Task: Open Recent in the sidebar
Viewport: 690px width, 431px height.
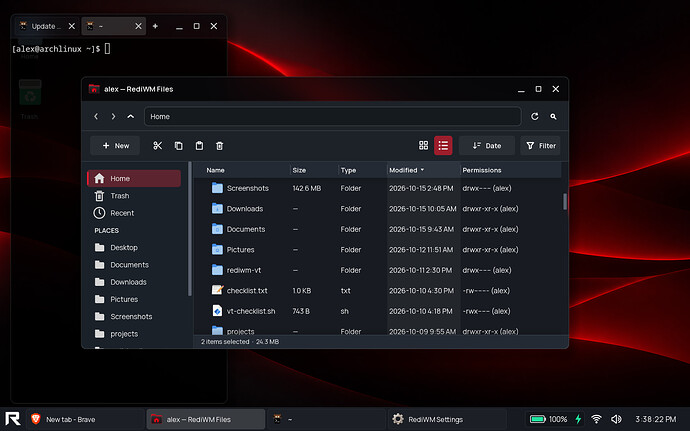Action: [x=134, y=213]
